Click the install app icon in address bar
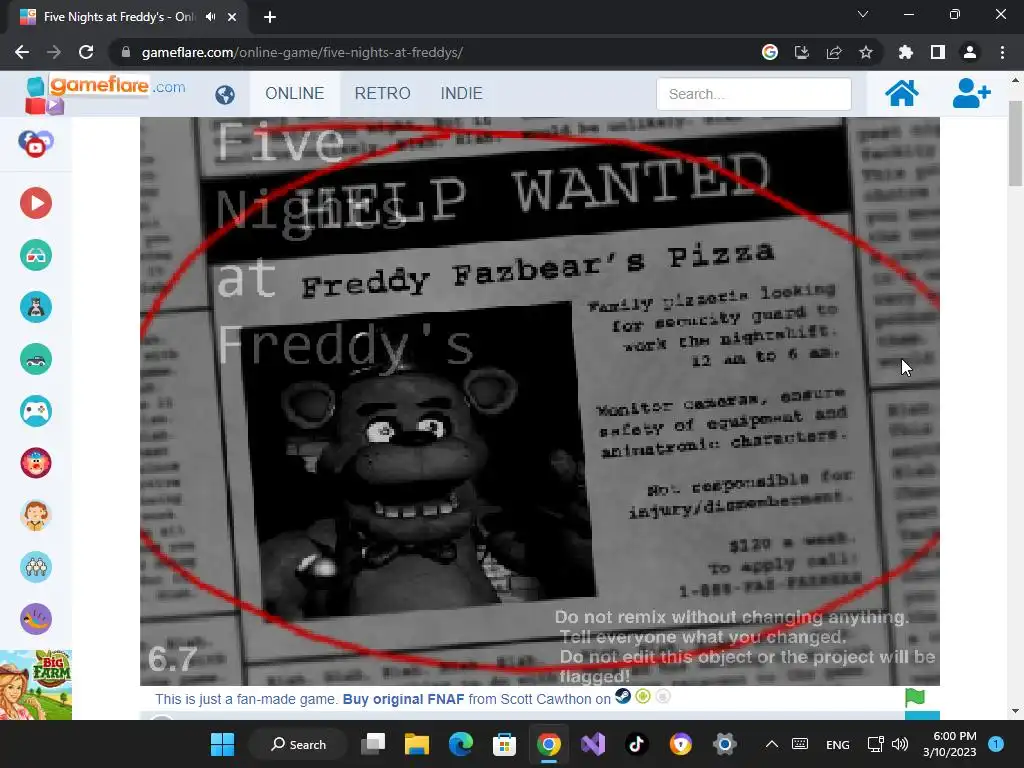1024x768 pixels. (802, 52)
